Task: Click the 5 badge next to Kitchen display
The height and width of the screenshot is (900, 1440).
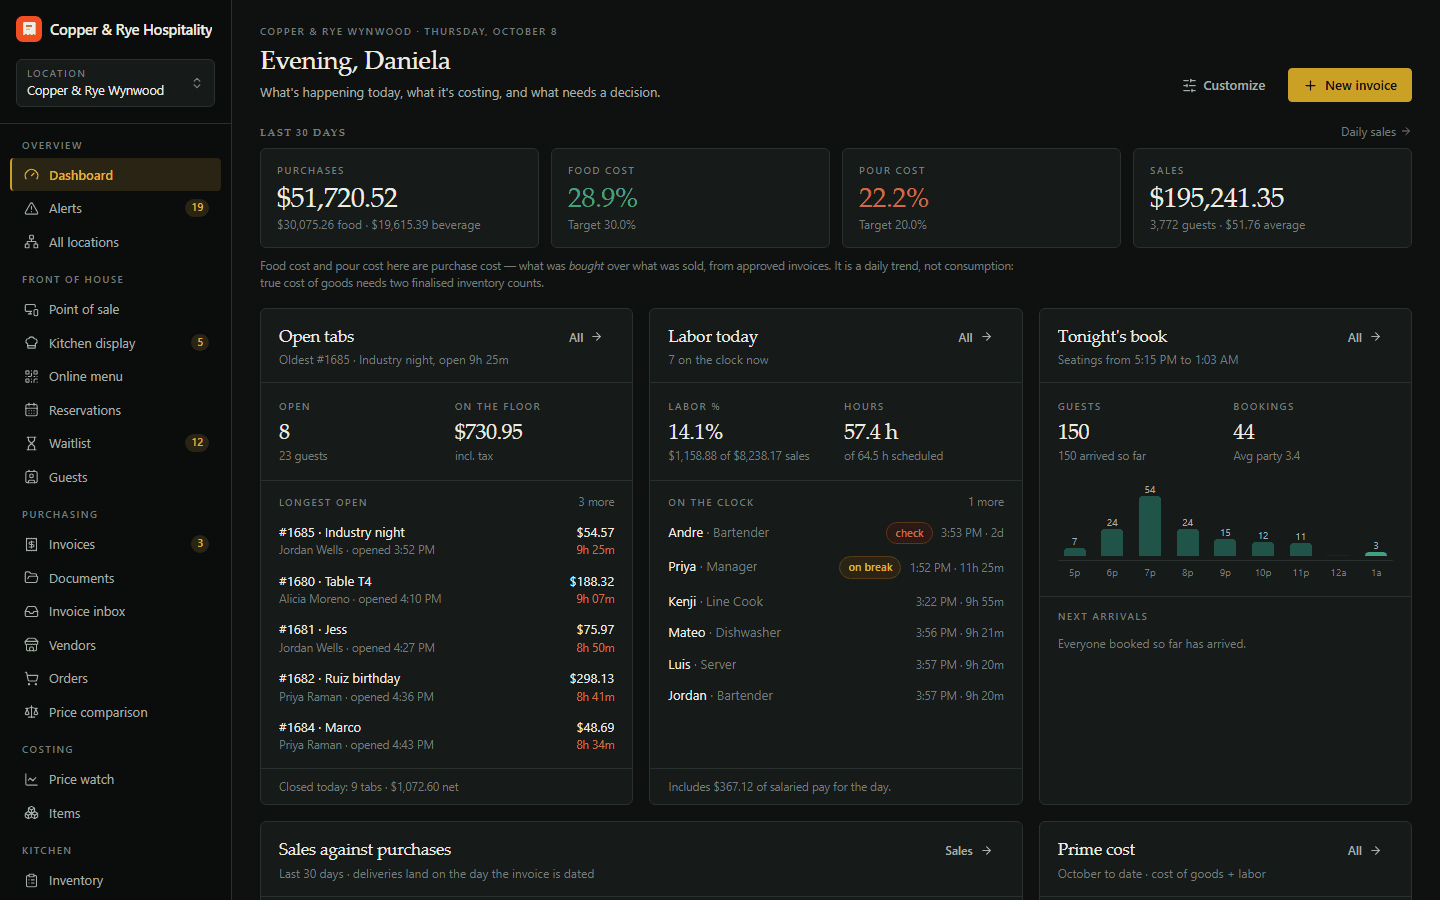Action: (200, 343)
